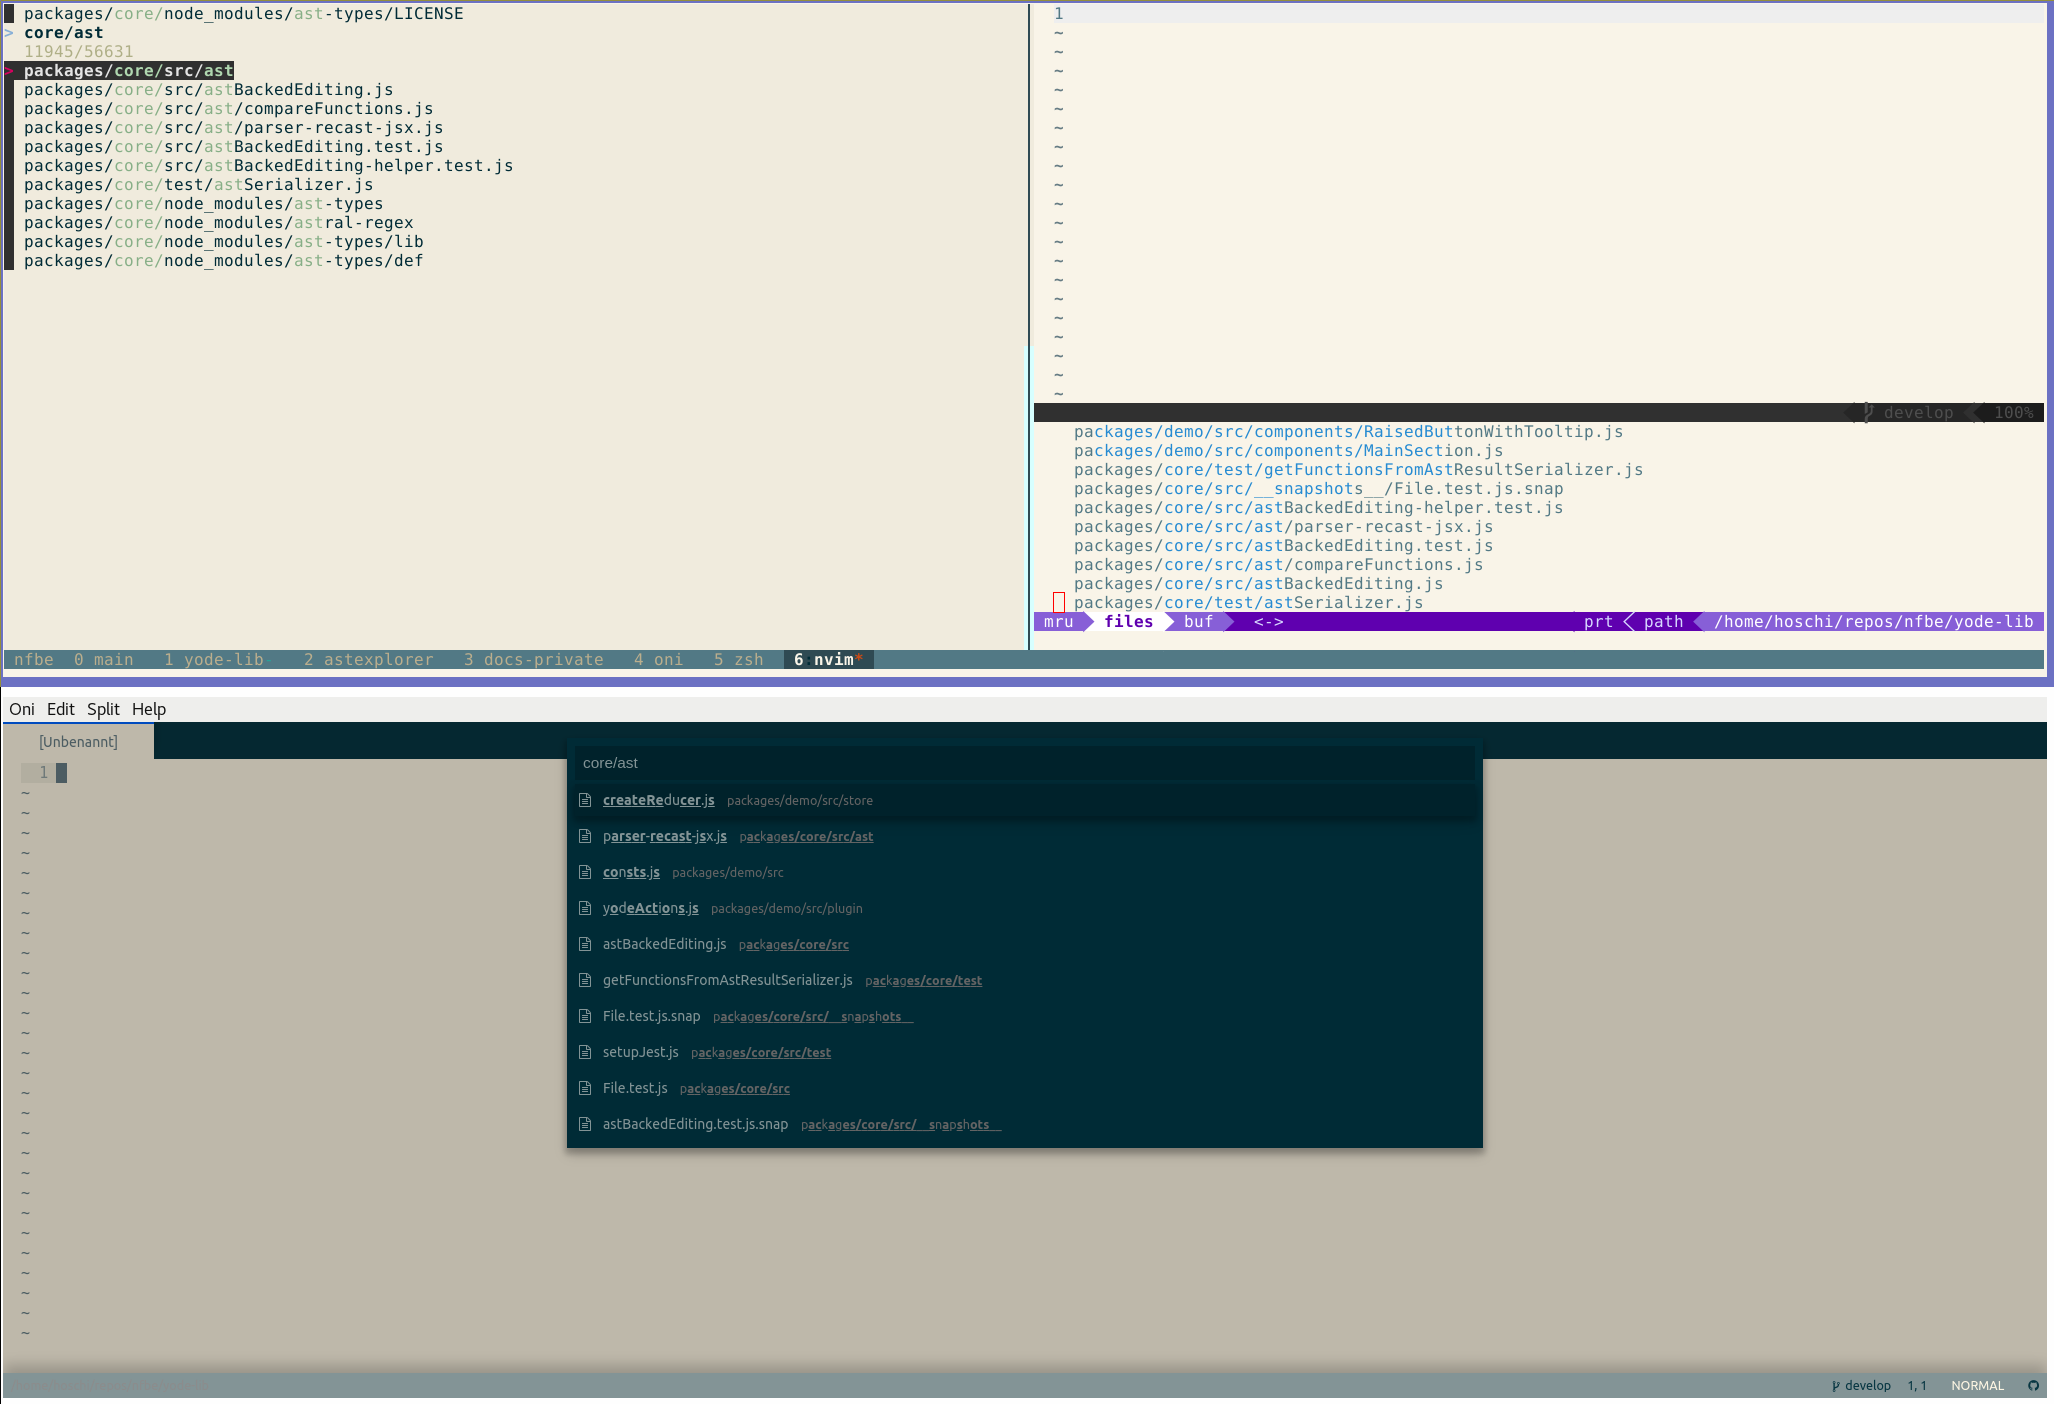The image size is (2054, 1404).
Task: Click the file icon beside consts.js
Action: (x=585, y=872)
